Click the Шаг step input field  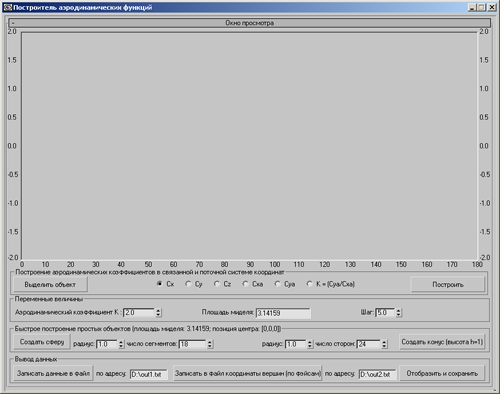385,312
